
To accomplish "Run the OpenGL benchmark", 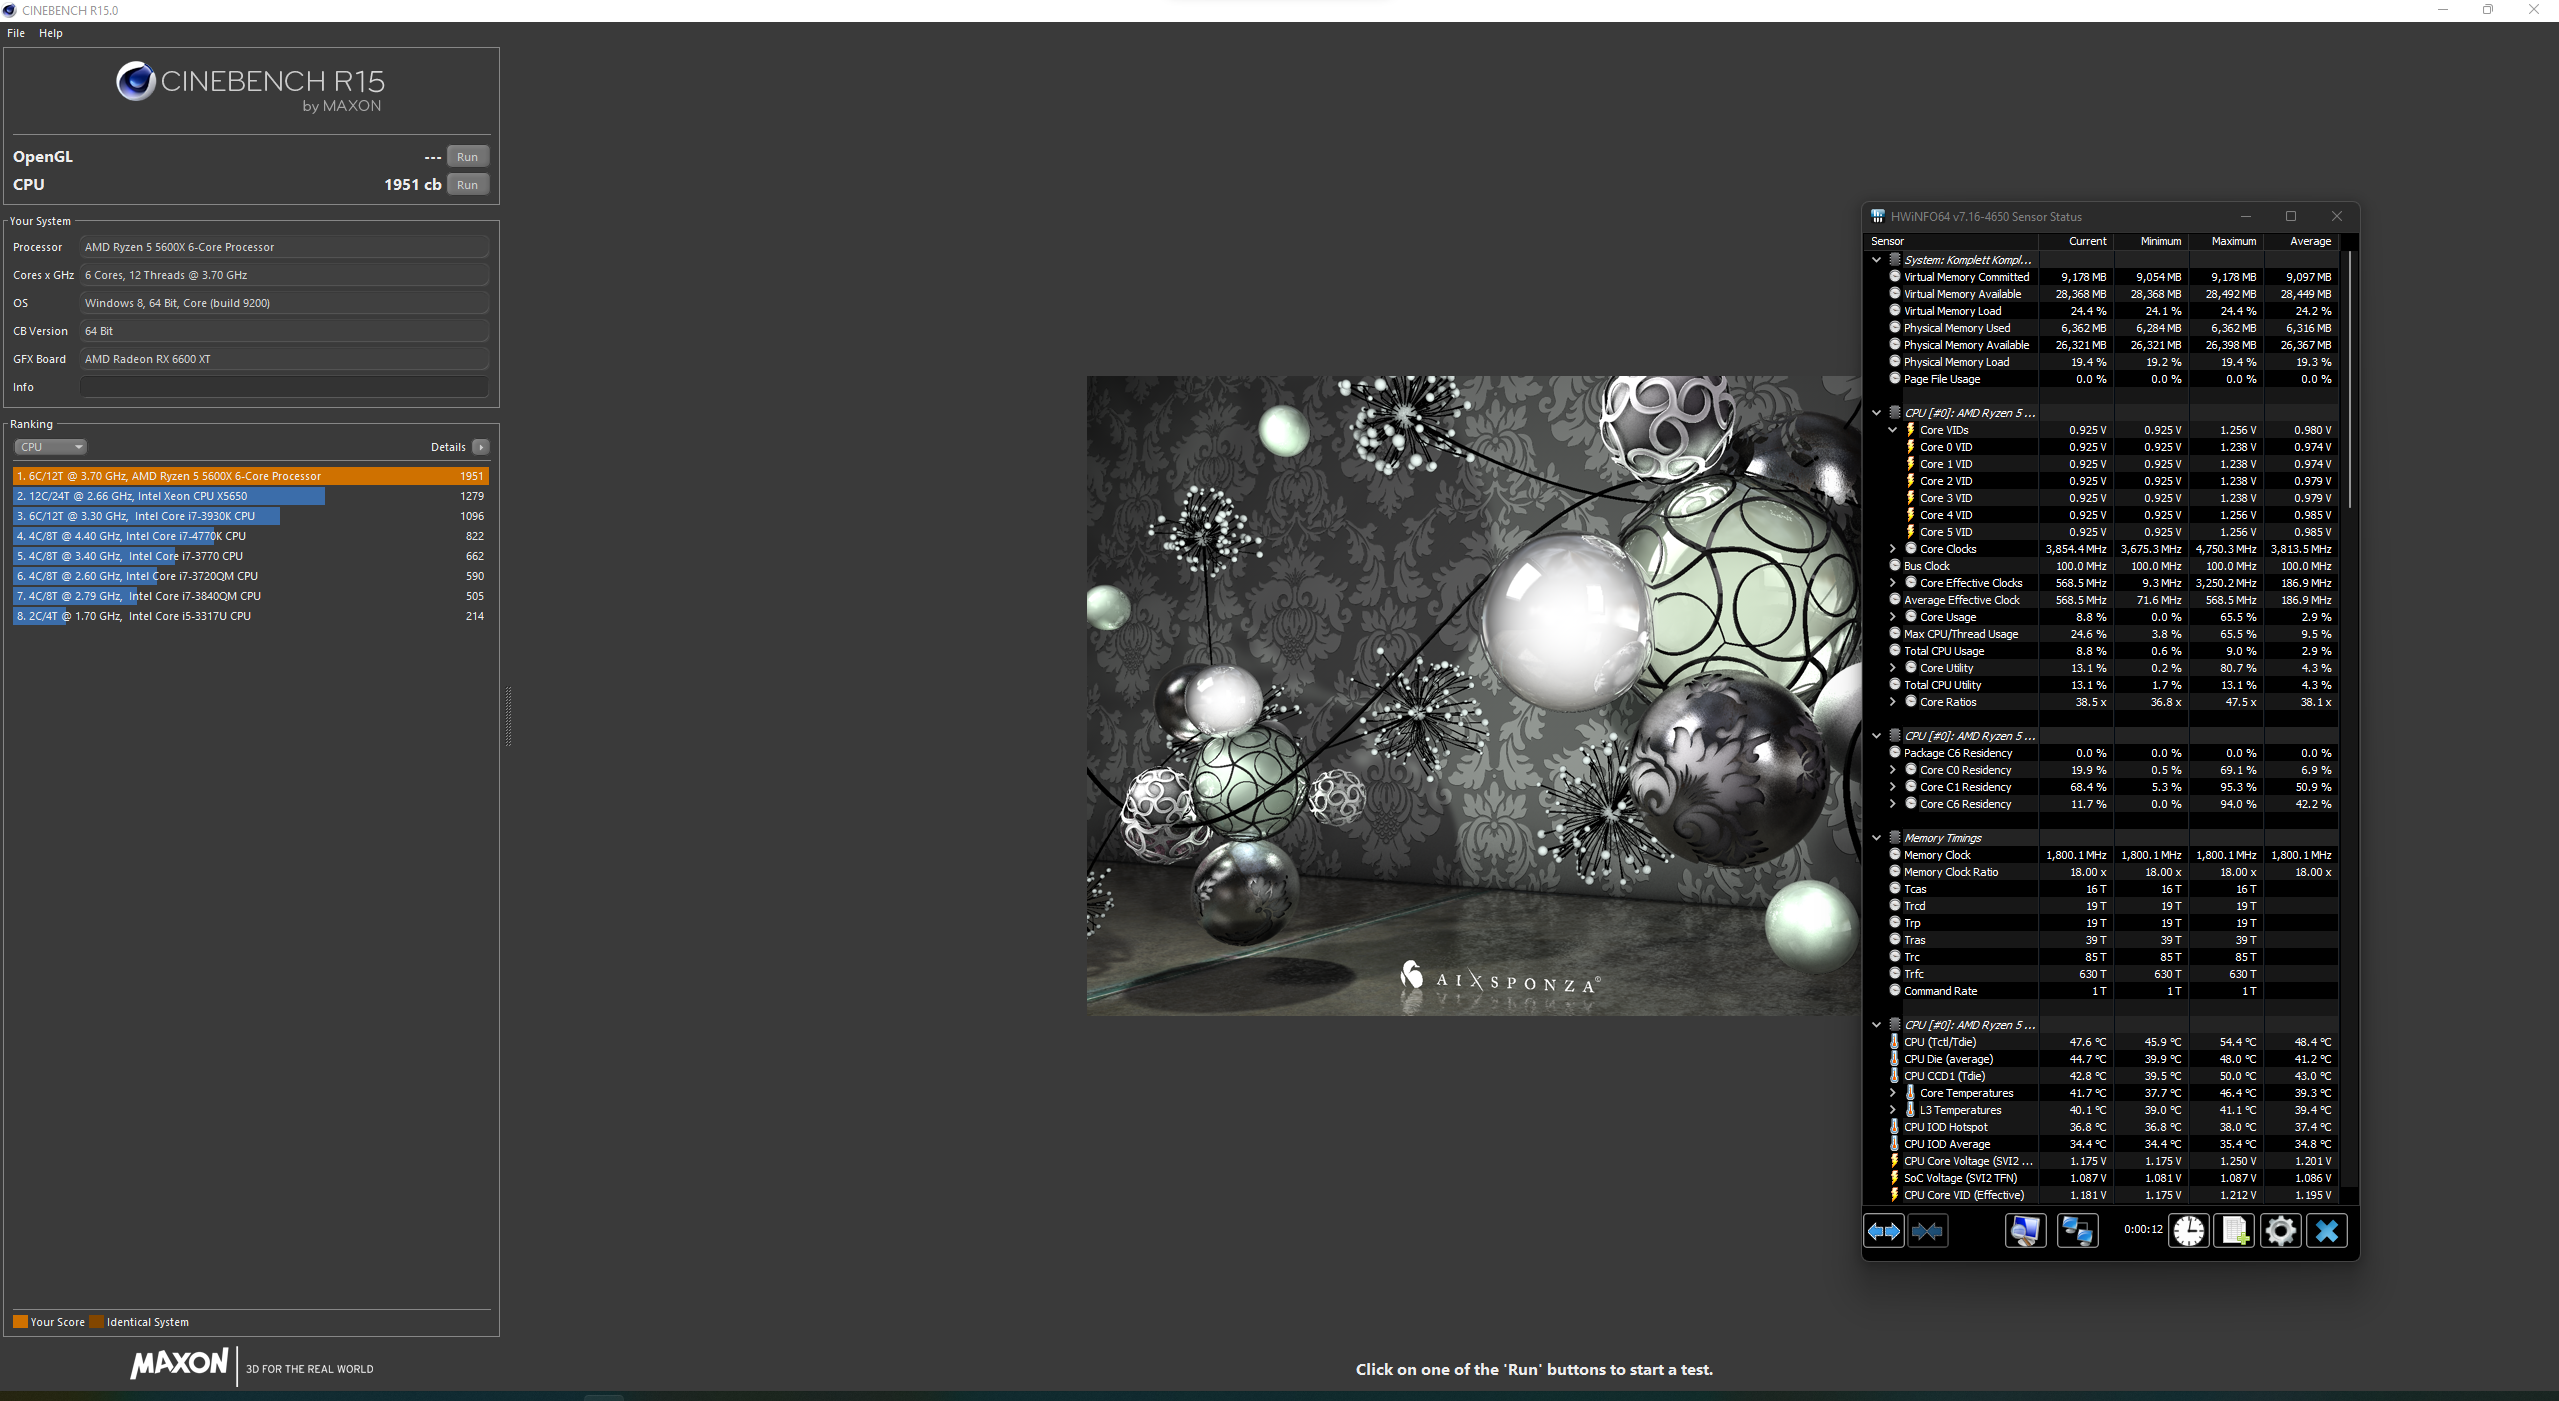I will (467, 157).
